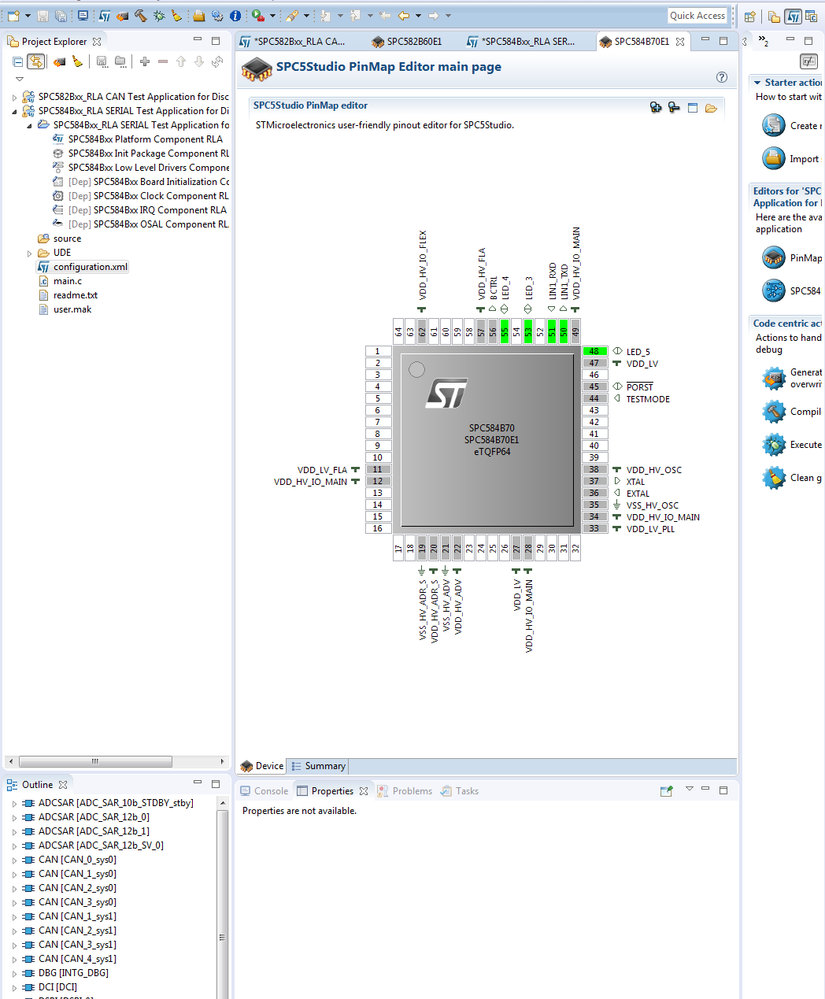
Task: Zoom out the PinMap editor view
Action: 674,107
